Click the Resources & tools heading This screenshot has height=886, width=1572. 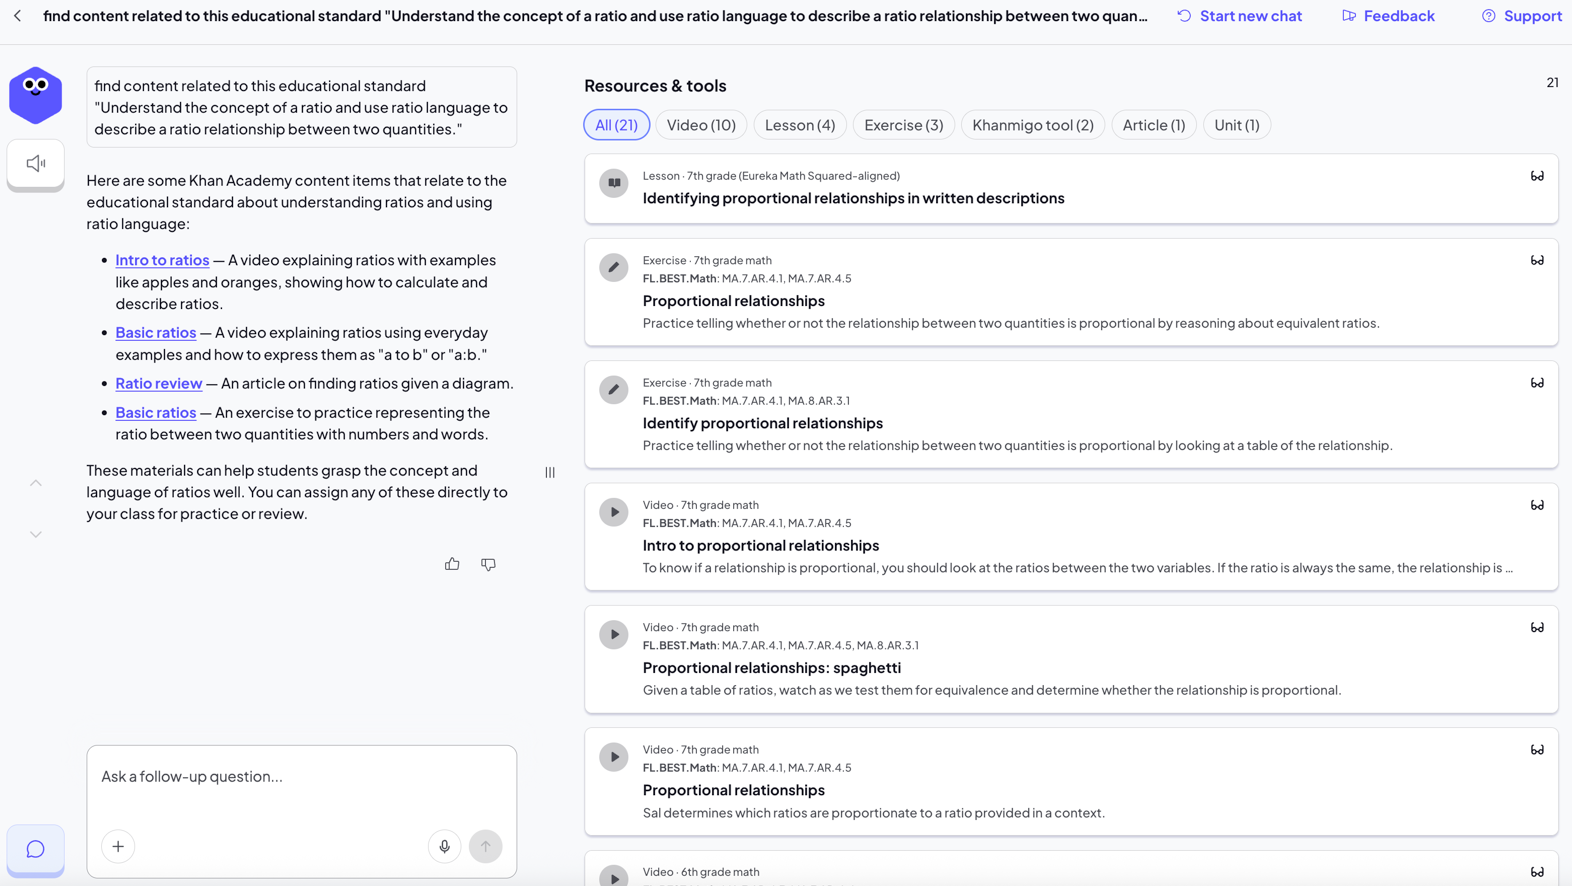point(655,86)
